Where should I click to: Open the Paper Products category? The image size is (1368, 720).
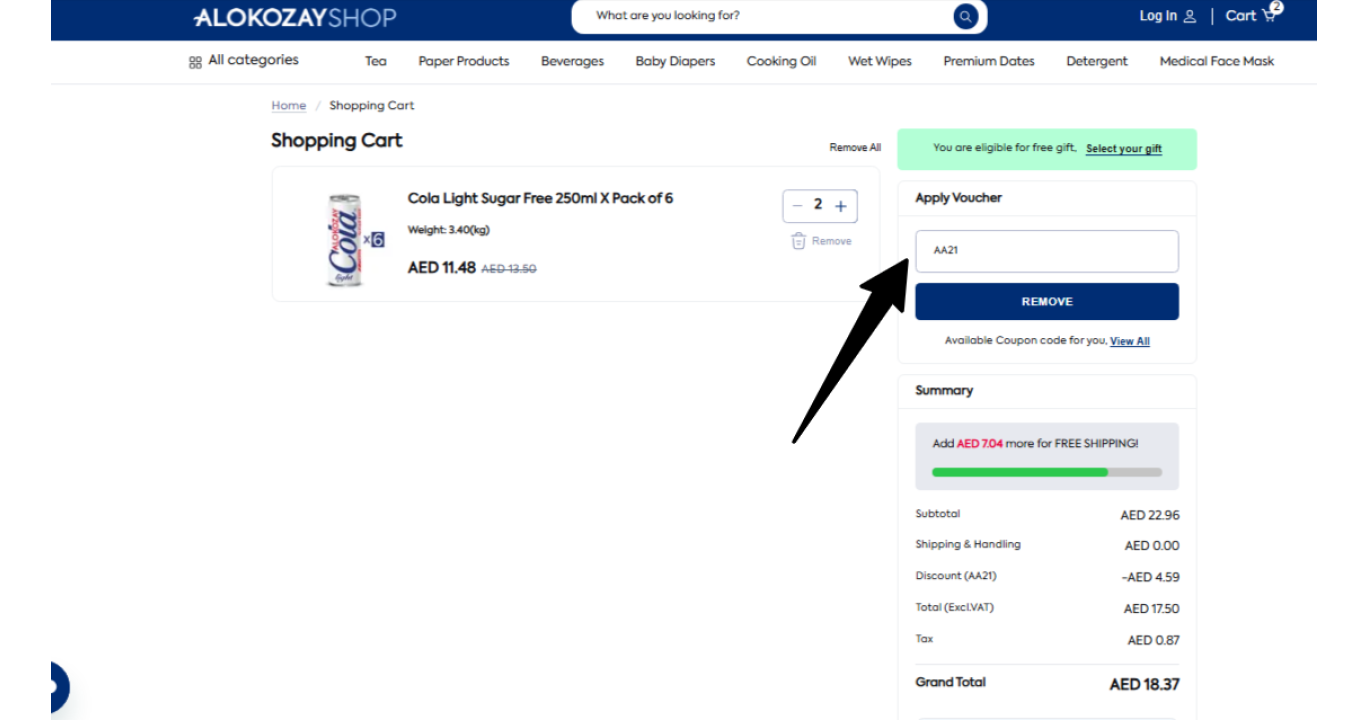point(464,61)
